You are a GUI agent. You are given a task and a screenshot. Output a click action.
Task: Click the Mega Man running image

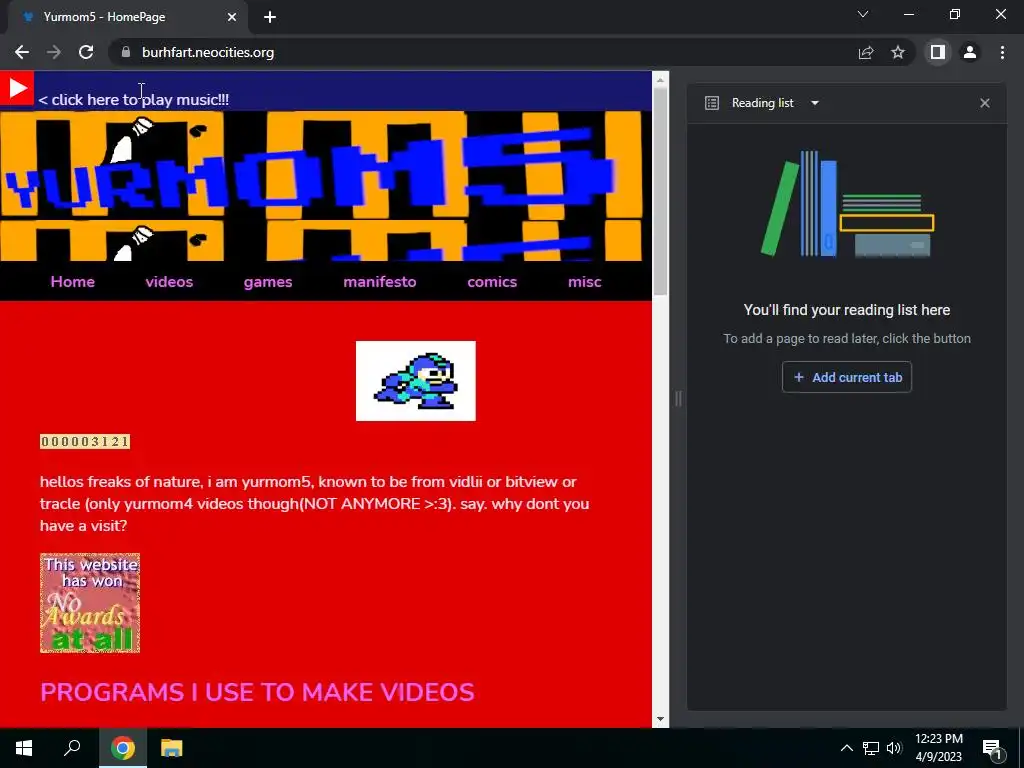point(415,381)
